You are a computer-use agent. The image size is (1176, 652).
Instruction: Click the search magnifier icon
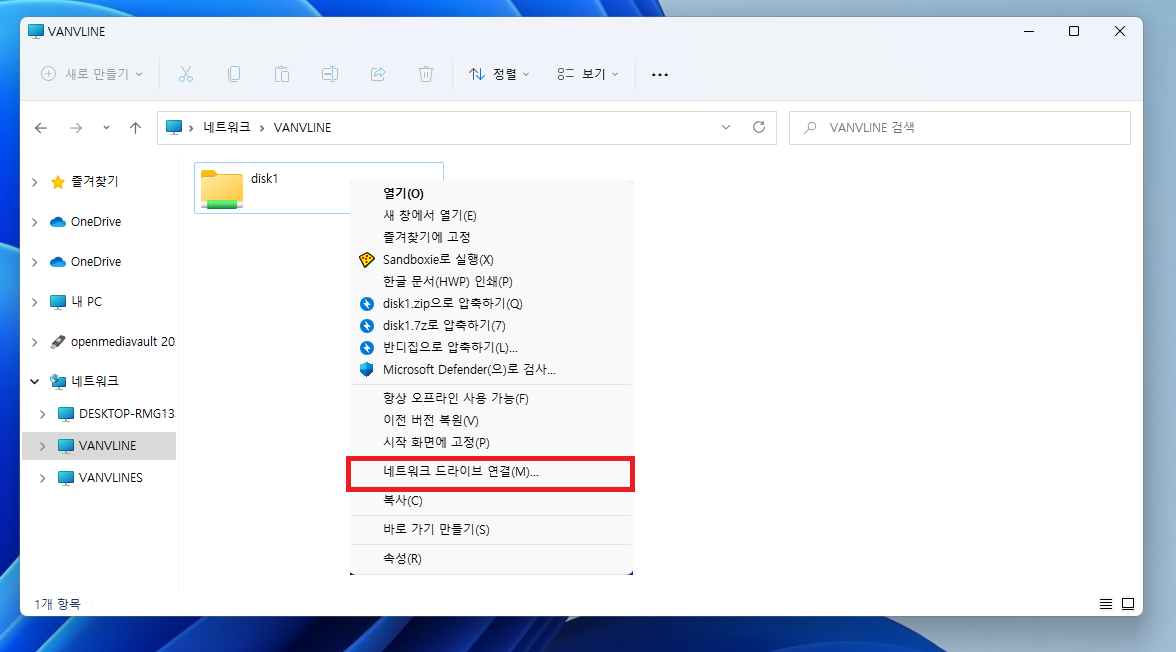pyautogui.click(x=810, y=128)
